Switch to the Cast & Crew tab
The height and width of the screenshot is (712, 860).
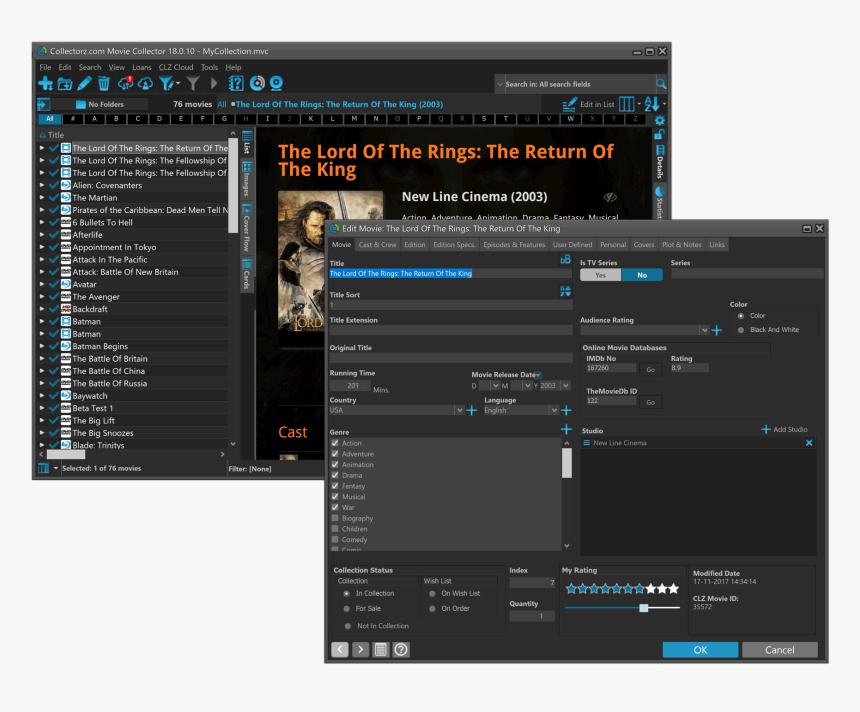377,244
